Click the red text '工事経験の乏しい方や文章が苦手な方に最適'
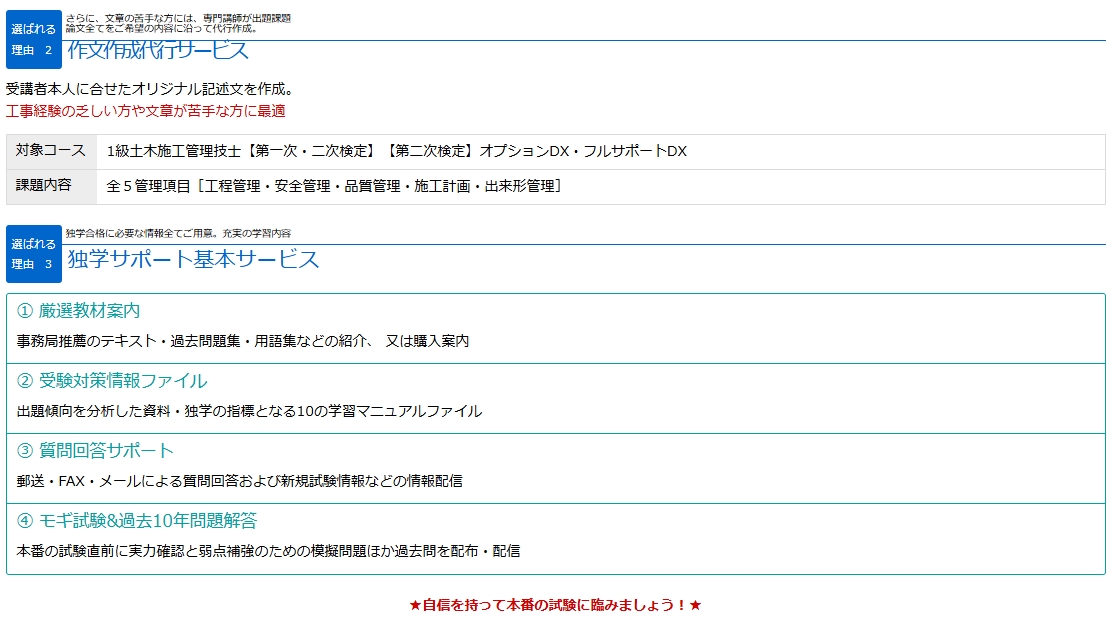This screenshot has width=1117, height=620. 146,111
